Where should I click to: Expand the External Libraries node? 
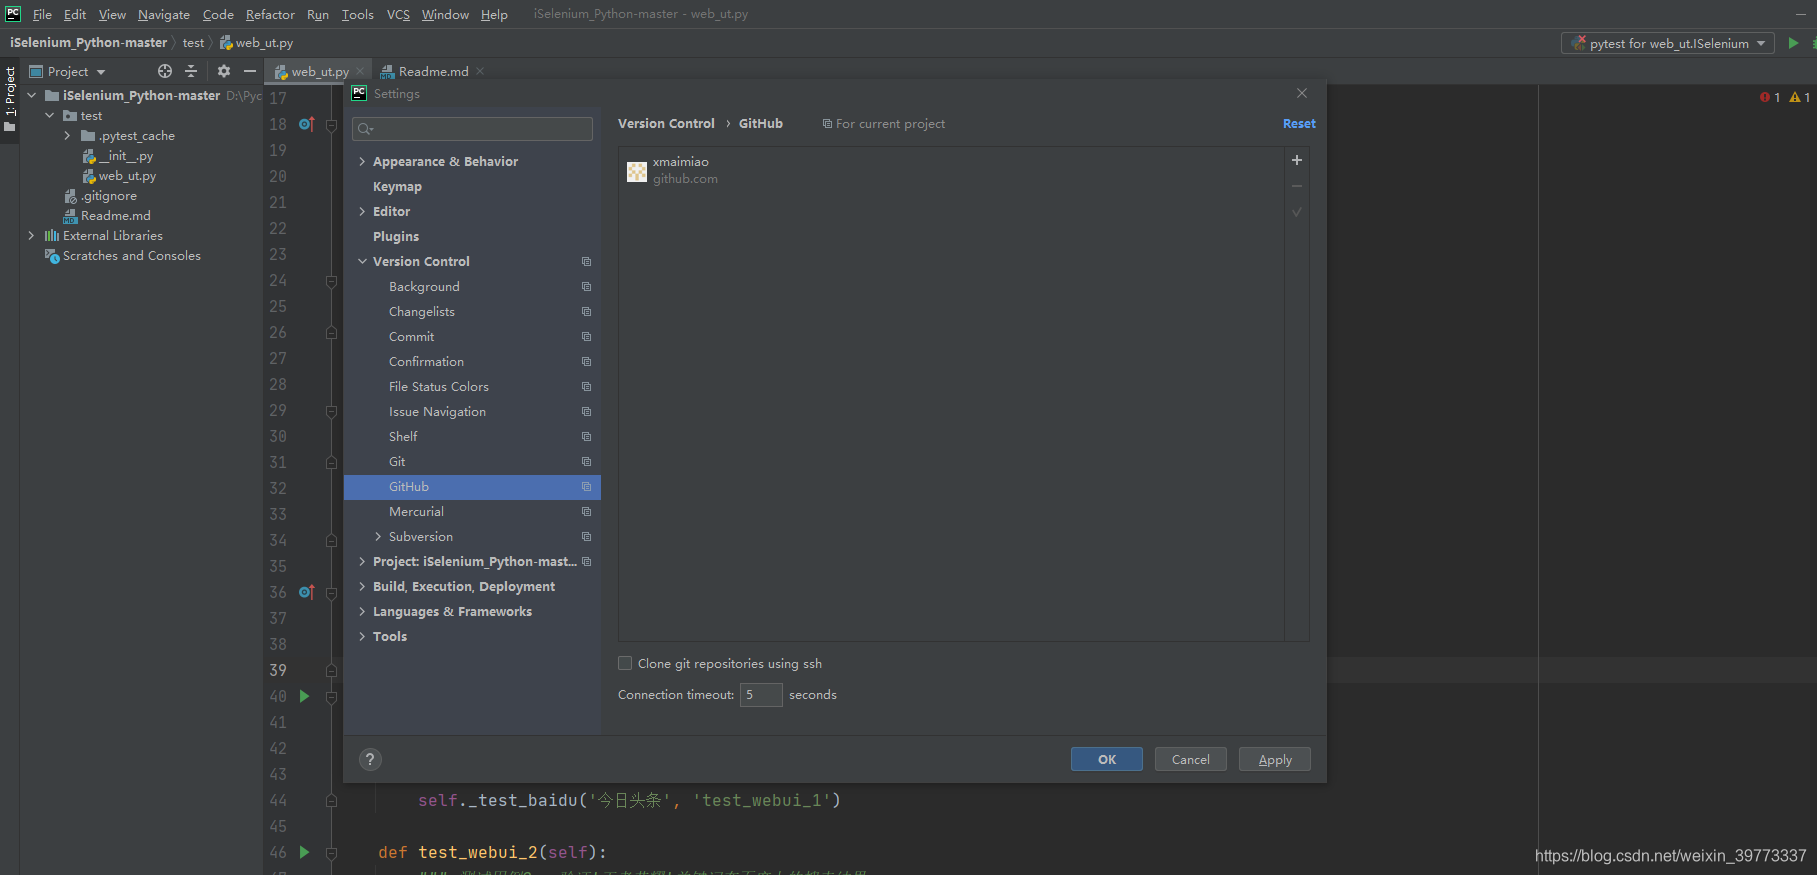pos(31,236)
